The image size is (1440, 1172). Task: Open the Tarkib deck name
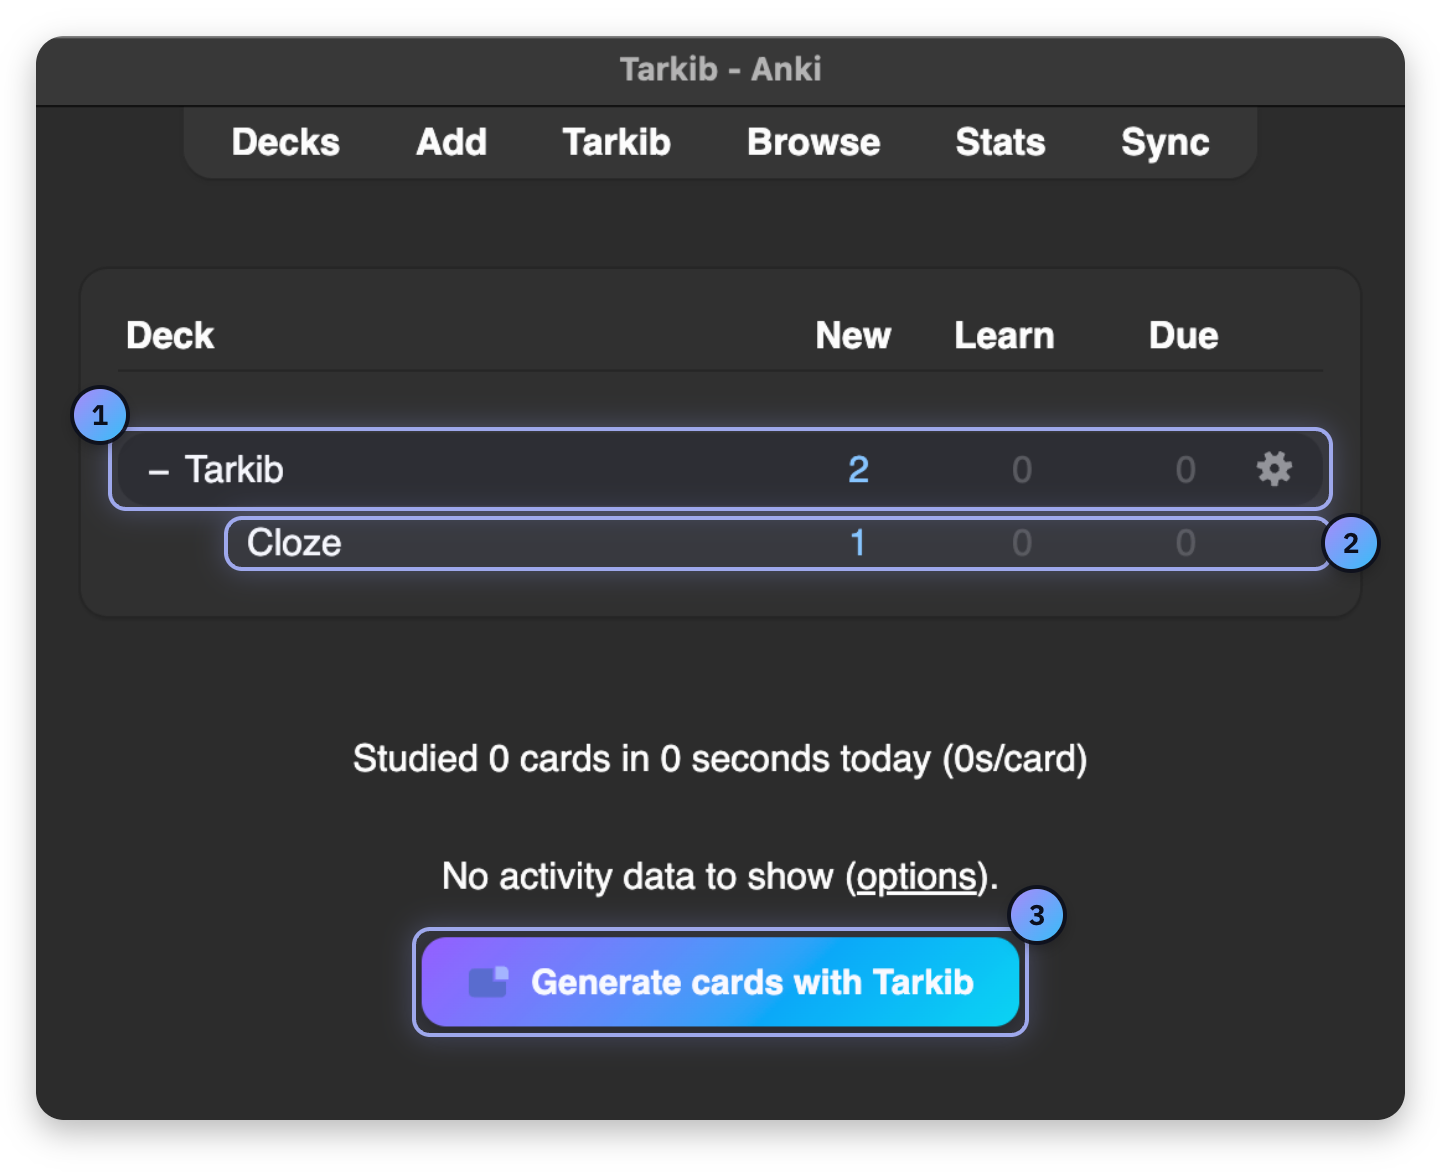point(235,469)
